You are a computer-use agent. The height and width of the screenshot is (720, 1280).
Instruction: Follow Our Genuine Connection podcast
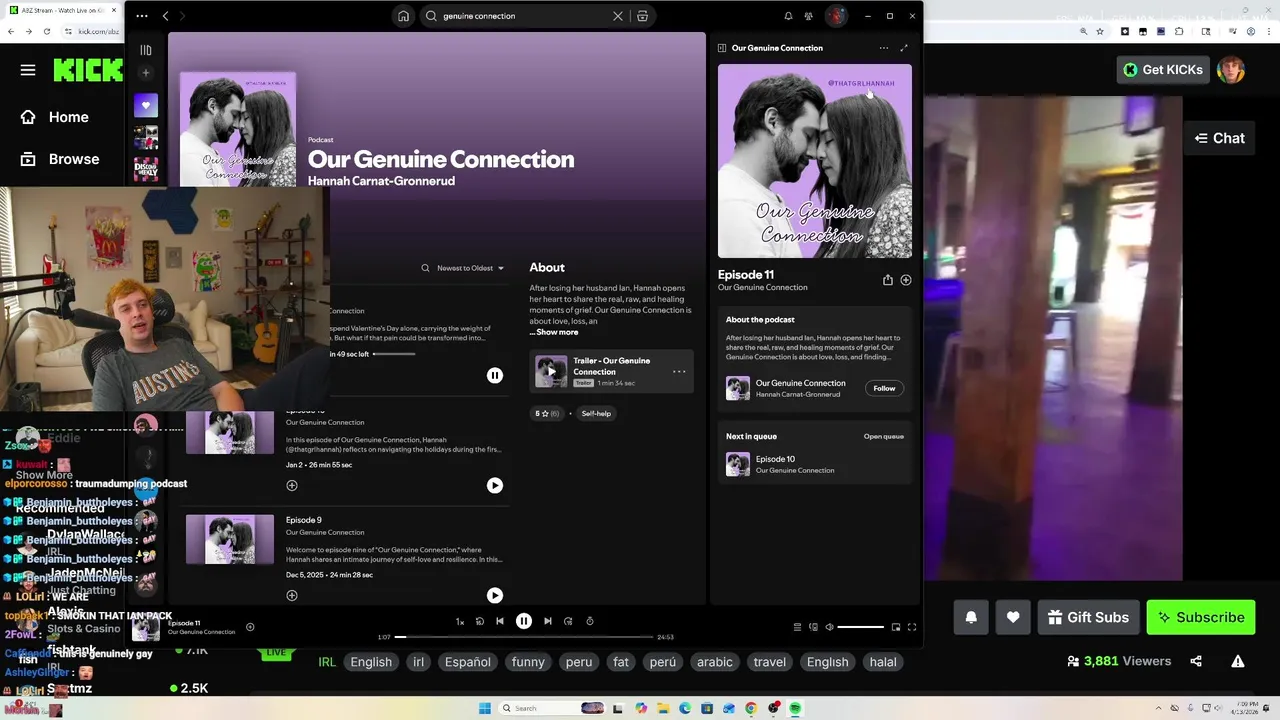(884, 388)
